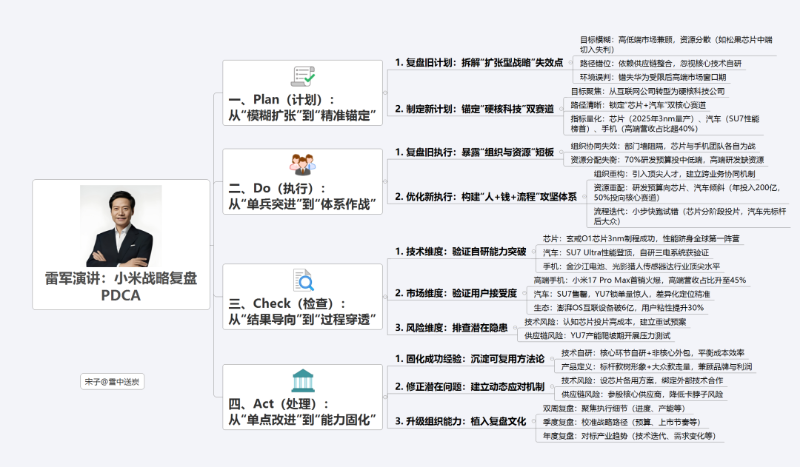Viewport: 800px width, 467px height.
Task: Select subtopic 3. 风险维度:排查潜在隐患
Action: point(451,328)
